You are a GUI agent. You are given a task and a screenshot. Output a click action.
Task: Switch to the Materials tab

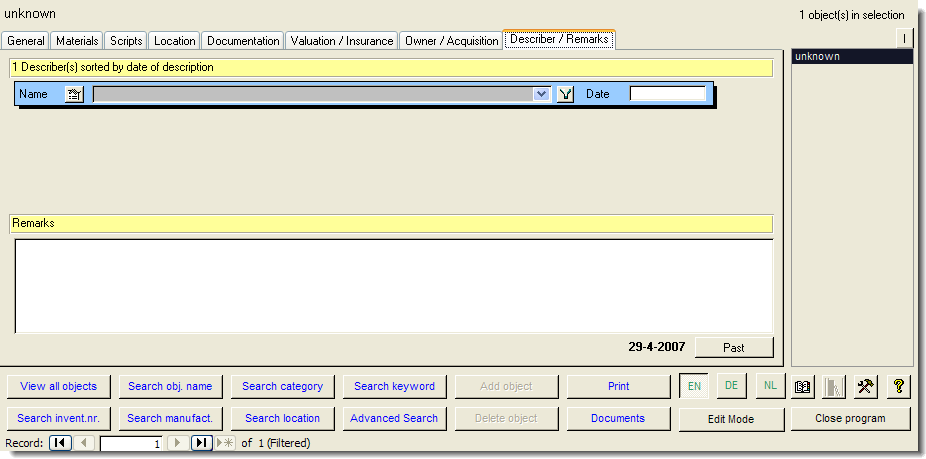click(77, 41)
